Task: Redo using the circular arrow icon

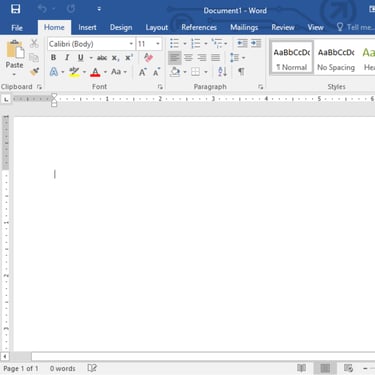Action: click(x=71, y=9)
